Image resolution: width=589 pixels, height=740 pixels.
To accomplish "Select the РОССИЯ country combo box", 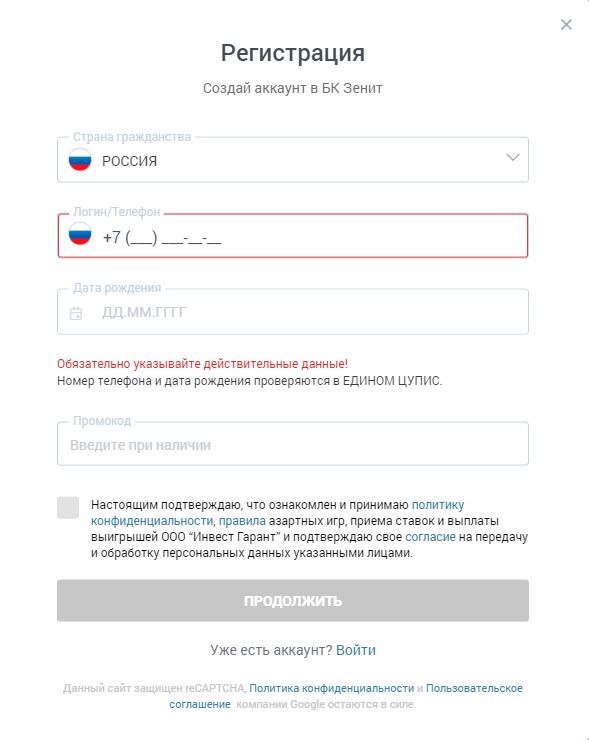I will point(293,160).
